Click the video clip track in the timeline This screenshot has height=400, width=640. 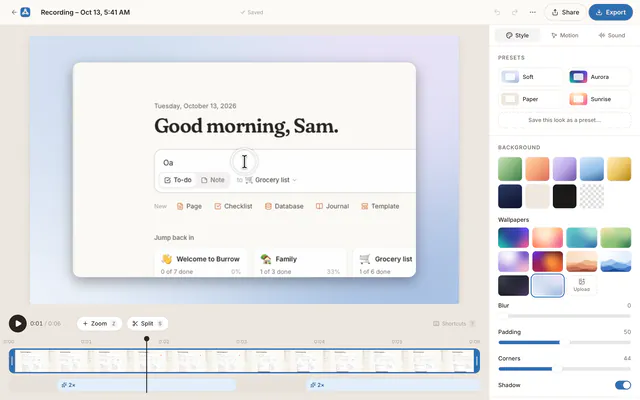[x=244, y=361]
